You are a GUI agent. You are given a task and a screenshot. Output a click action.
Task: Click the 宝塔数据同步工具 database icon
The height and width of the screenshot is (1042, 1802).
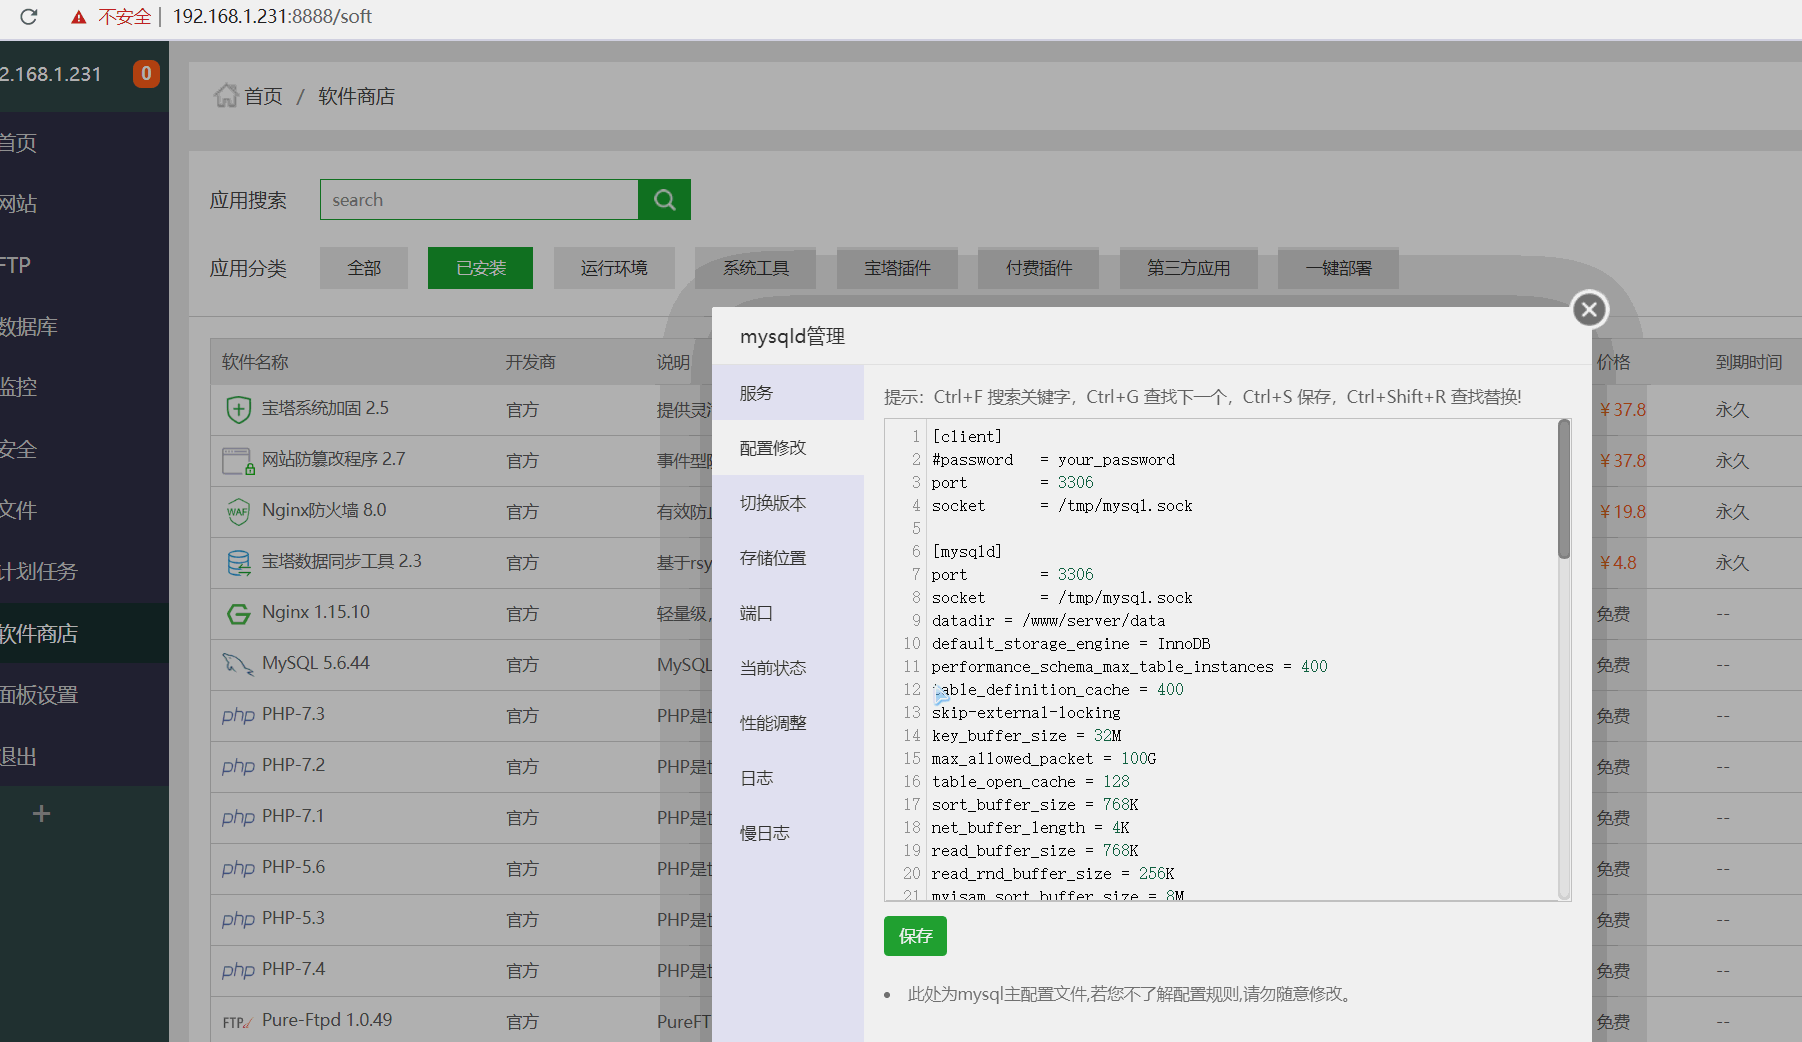pyautogui.click(x=238, y=563)
